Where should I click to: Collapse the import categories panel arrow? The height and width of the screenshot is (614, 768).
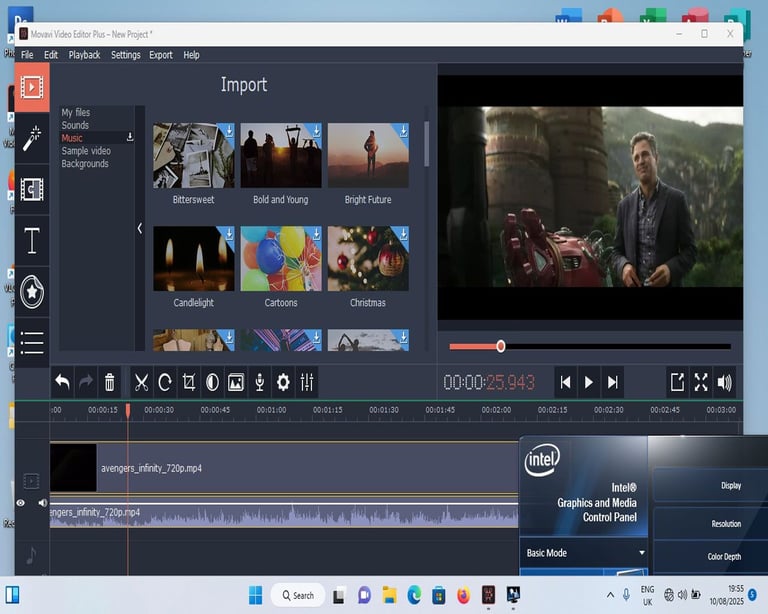140,228
